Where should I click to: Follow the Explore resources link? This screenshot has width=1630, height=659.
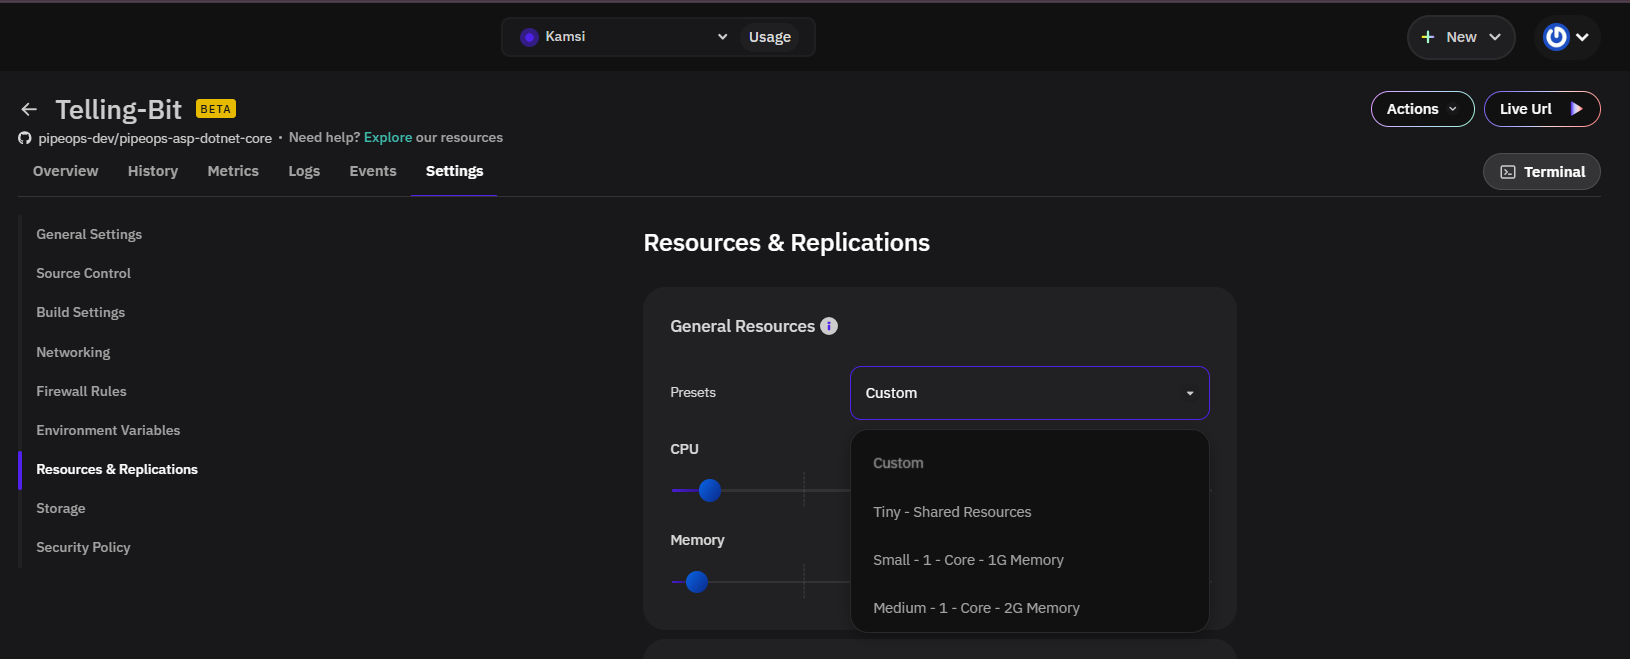pyautogui.click(x=388, y=138)
